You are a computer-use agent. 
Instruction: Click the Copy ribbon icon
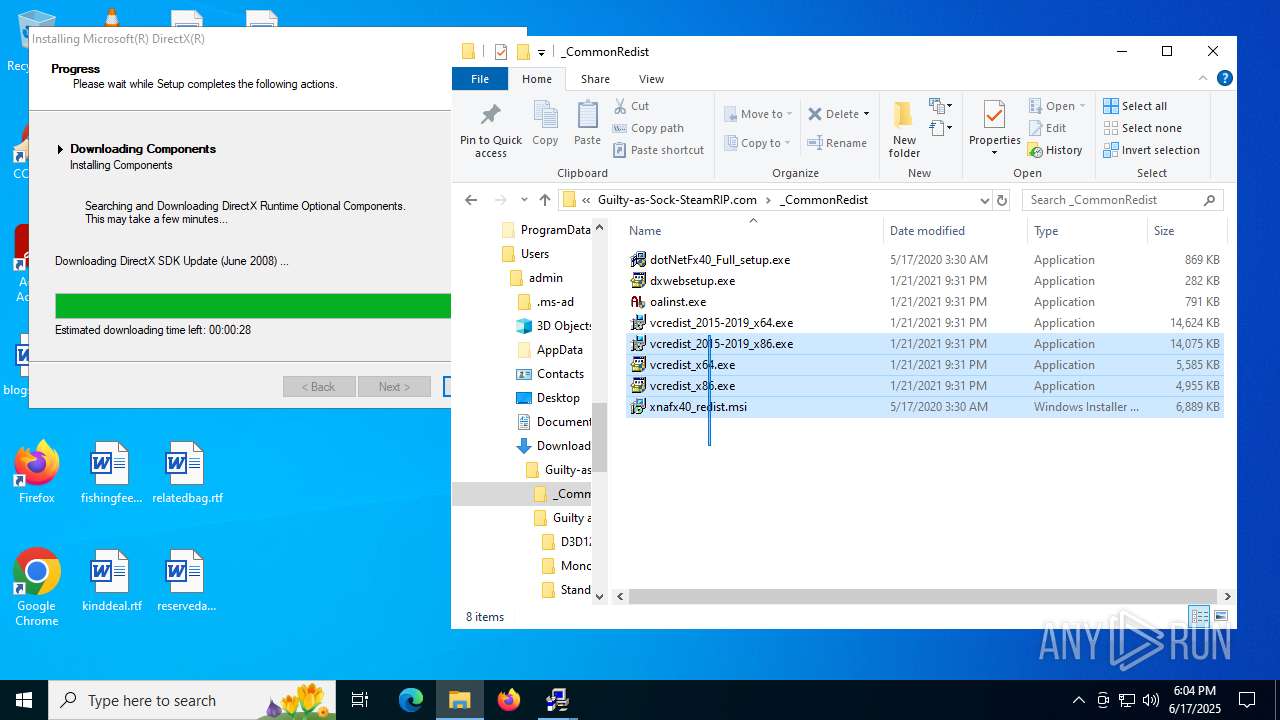[x=545, y=124]
